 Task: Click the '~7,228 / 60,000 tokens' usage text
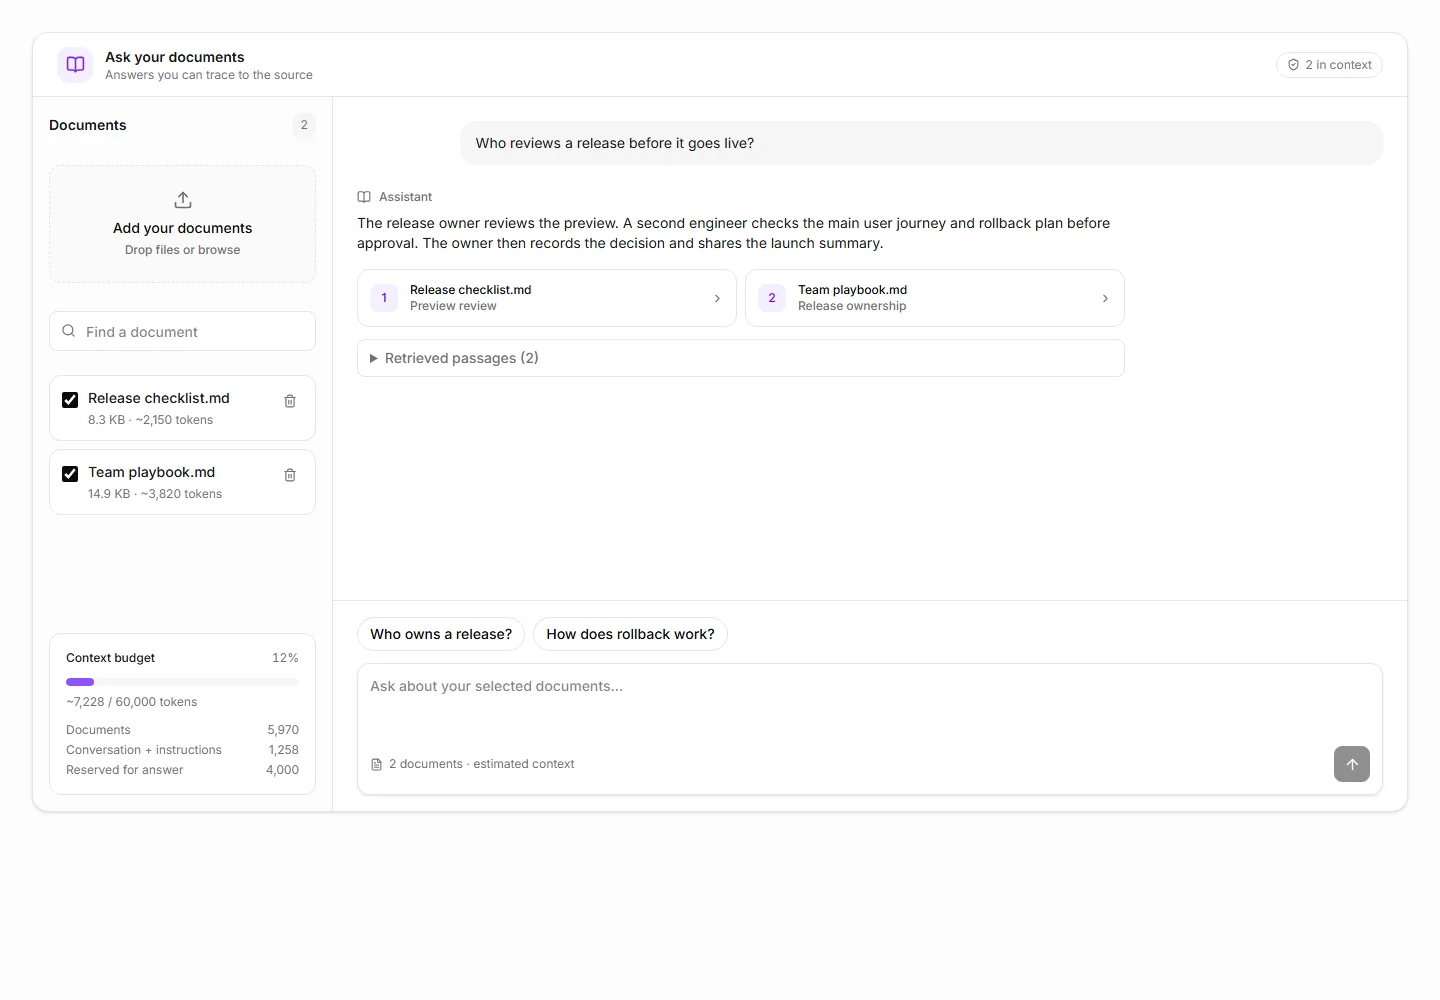click(x=132, y=702)
